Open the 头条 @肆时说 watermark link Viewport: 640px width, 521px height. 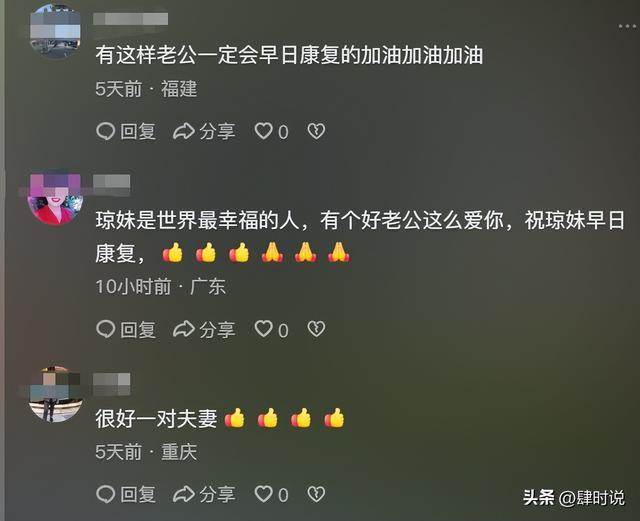573,498
